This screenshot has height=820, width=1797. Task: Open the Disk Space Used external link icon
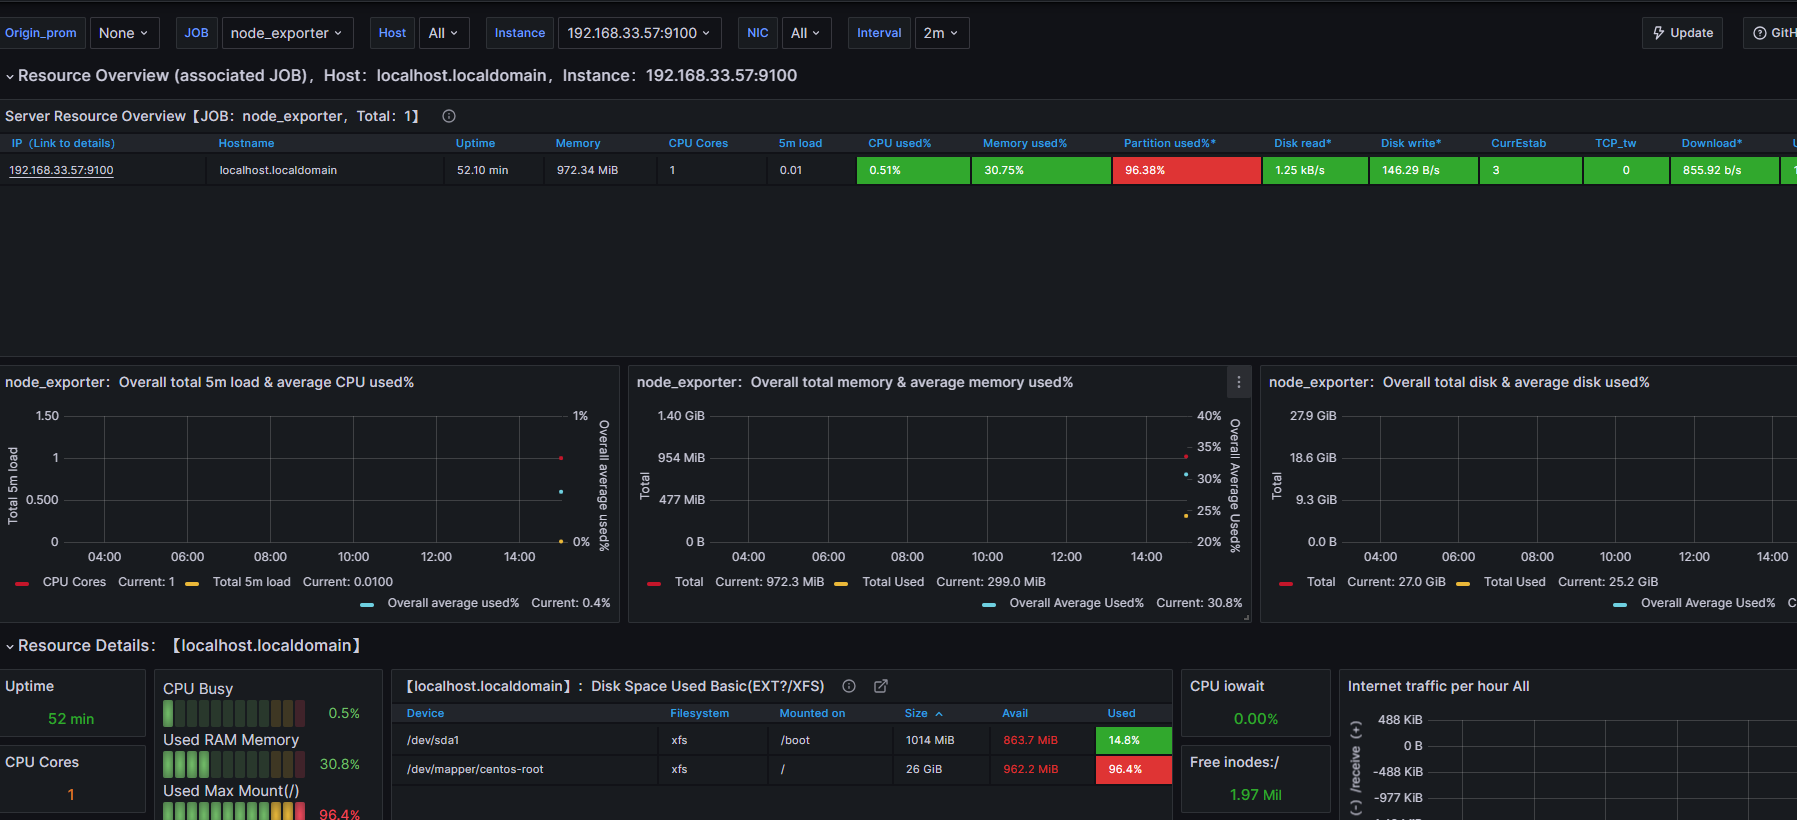coord(881,686)
